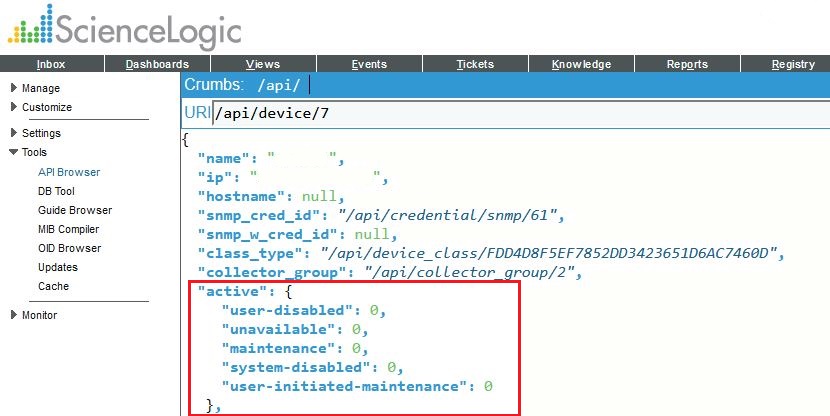This screenshot has height=416, width=830.
Task: Open the DB Tool link
Action: coord(56,191)
